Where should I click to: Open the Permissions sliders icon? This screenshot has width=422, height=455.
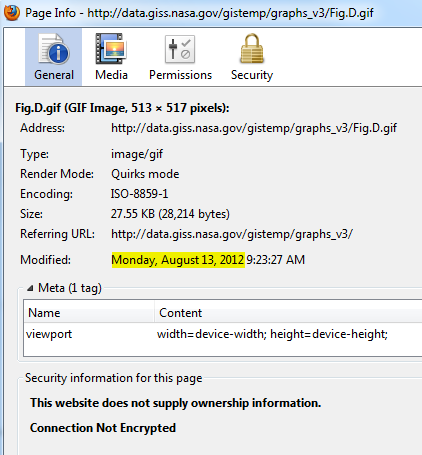coord(180,49)
